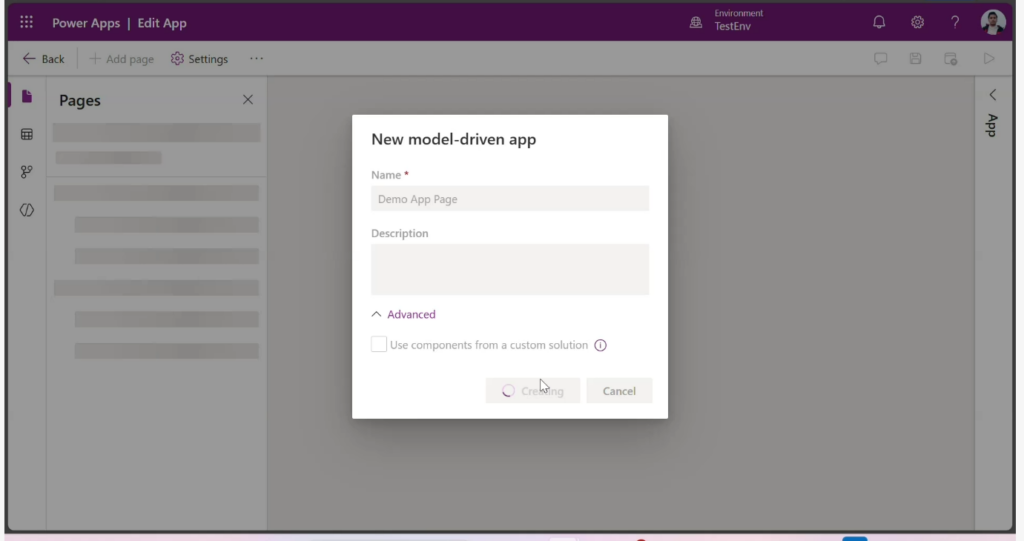Viewport: 1024px width, 541px height.
Task: Open the settings gear in header
Action: (917, 22)
